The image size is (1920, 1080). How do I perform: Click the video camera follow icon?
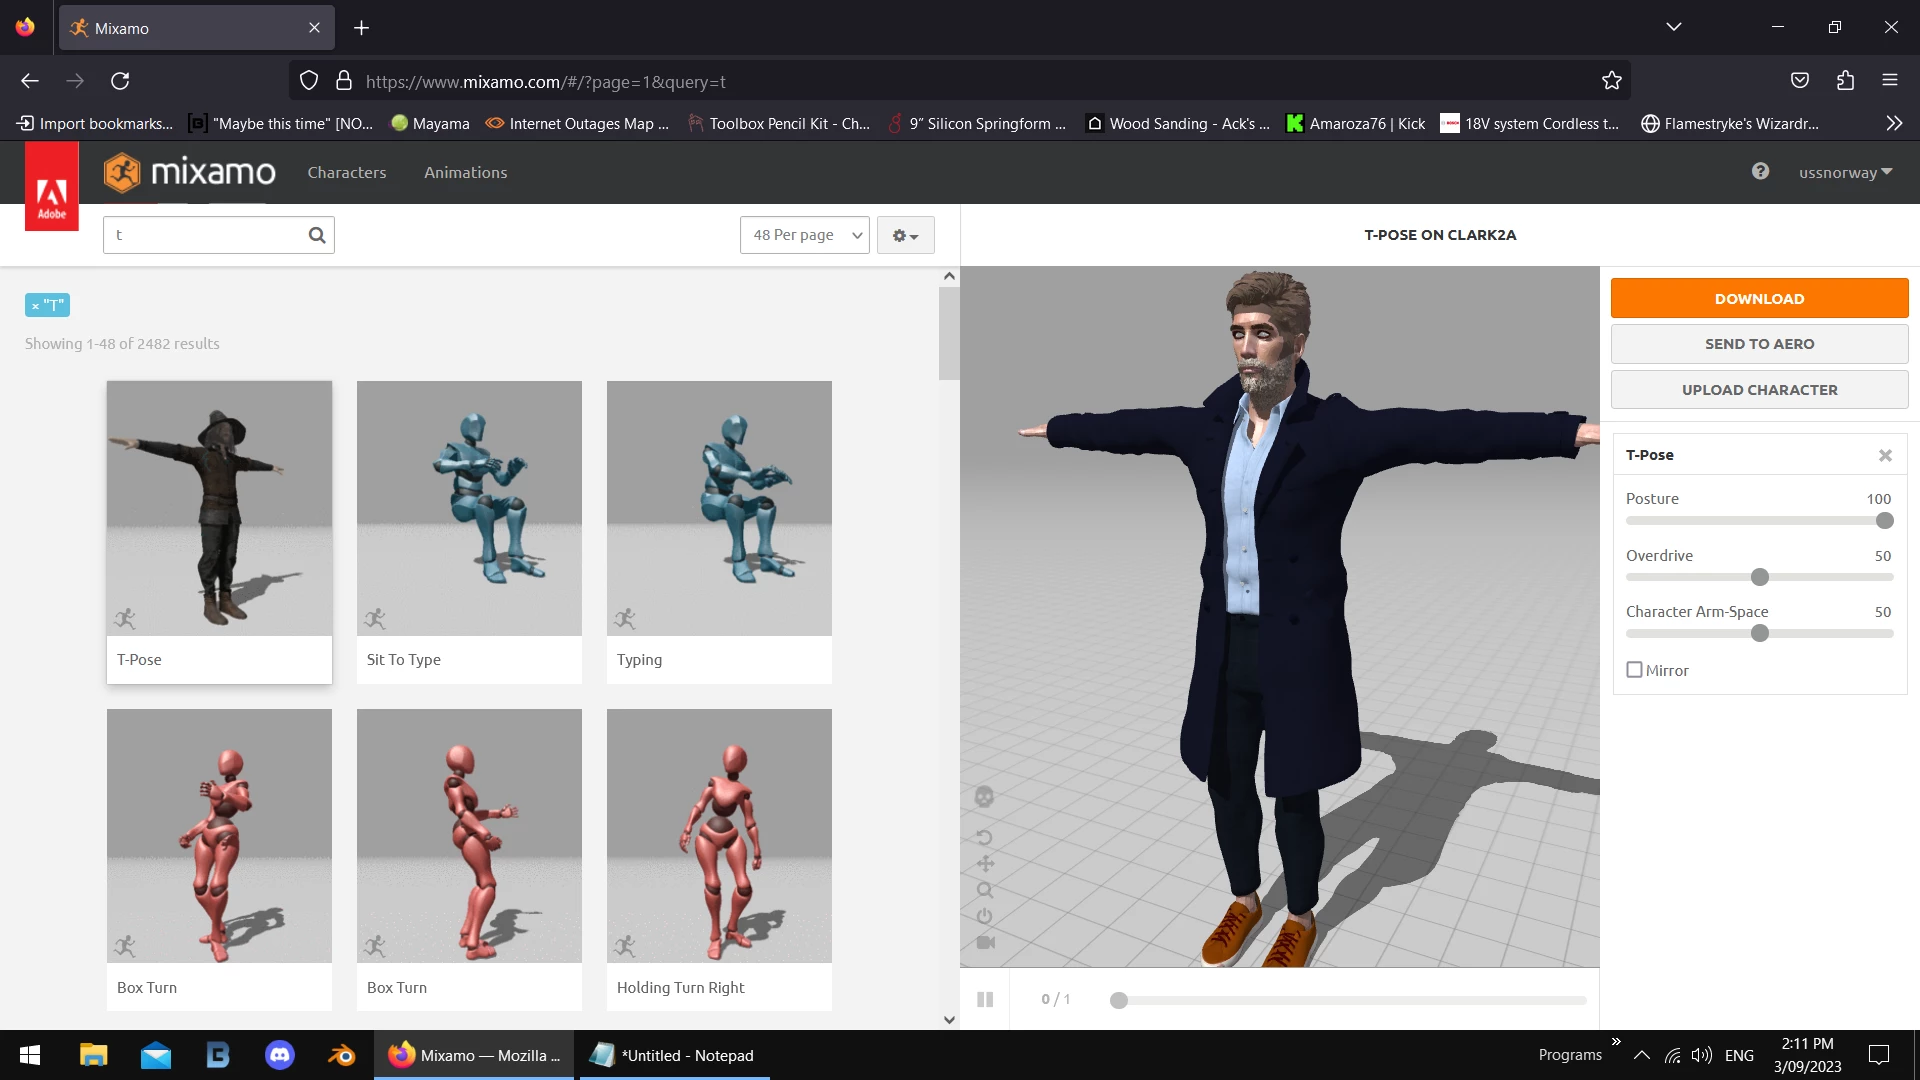click(x=985, y=942)
